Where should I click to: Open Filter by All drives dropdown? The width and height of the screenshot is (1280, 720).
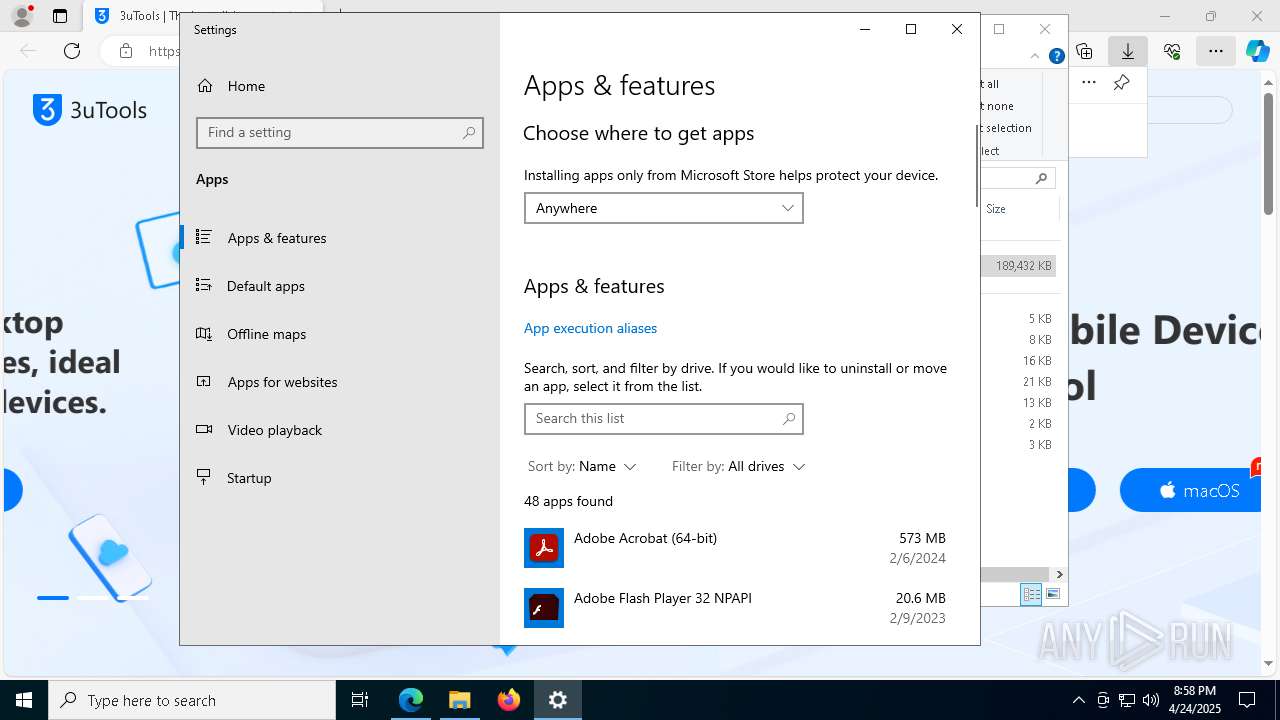[x=738, y=466]
